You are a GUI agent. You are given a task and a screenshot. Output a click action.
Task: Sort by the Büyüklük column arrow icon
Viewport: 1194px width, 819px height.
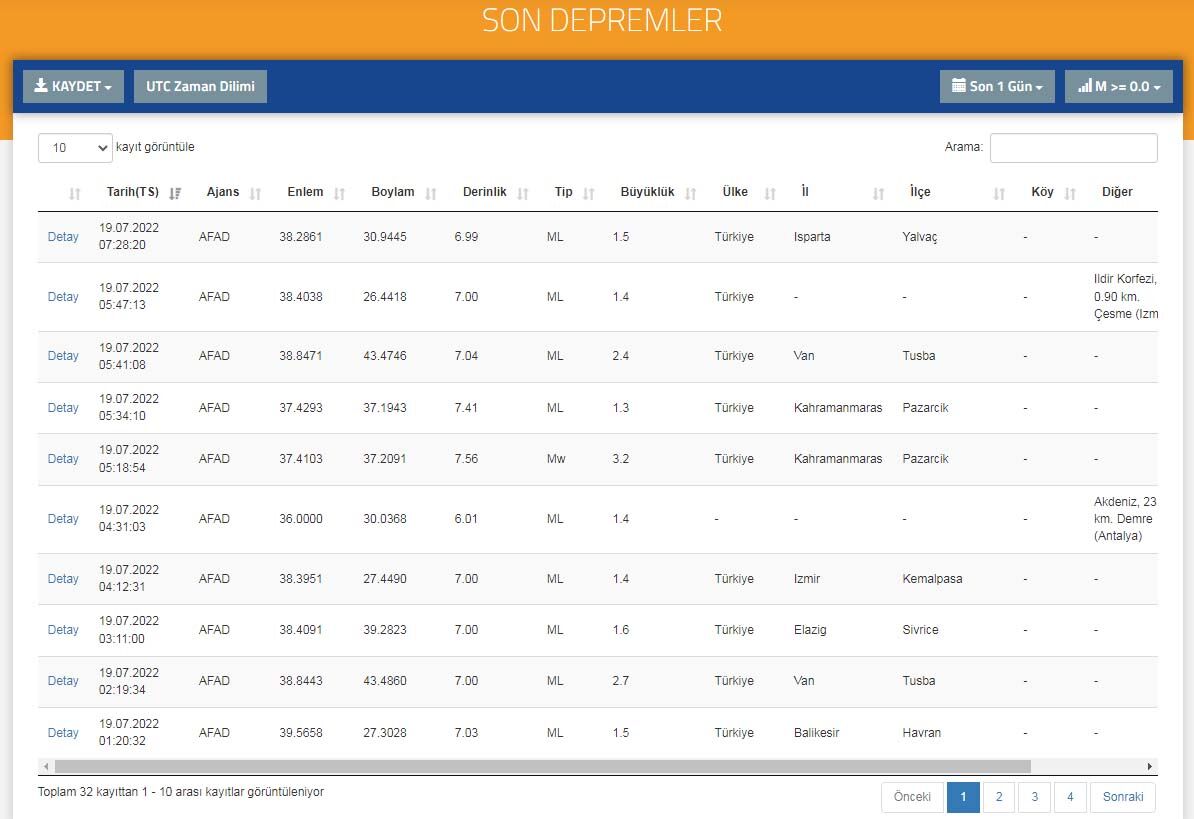point(691,193)
